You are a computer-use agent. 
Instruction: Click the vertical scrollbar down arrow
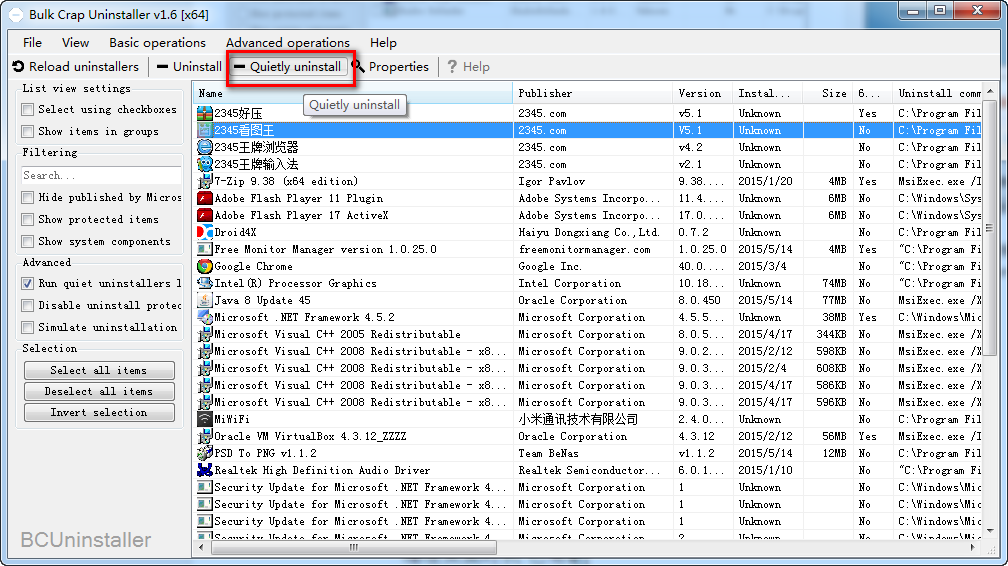[x=990, y=531]
